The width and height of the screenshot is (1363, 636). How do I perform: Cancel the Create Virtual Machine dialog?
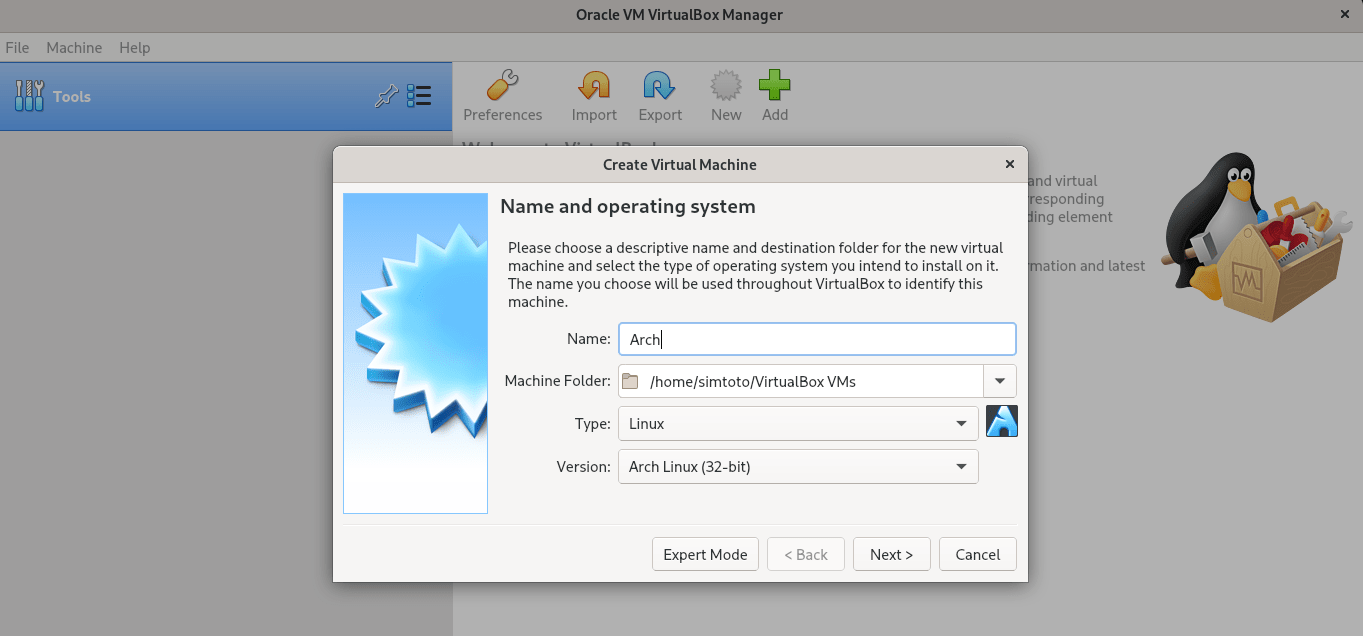pyautogui.click(x=977, y=554)
